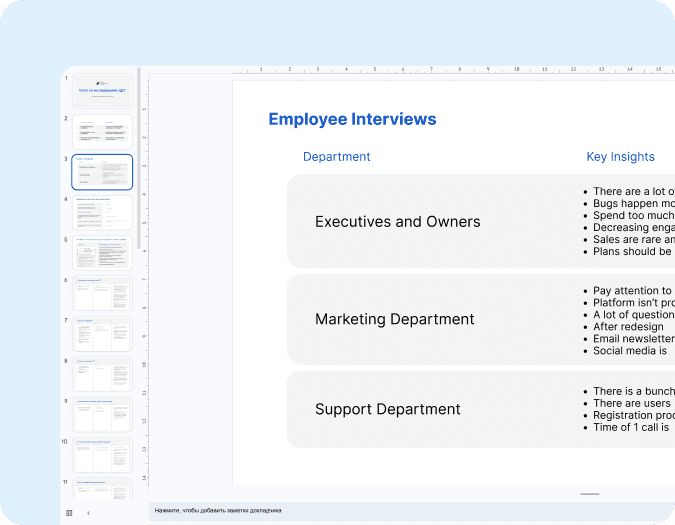Click the "After redesign" bullet
The height and width of the screenshot is (525, 675).
coord(628,327)
